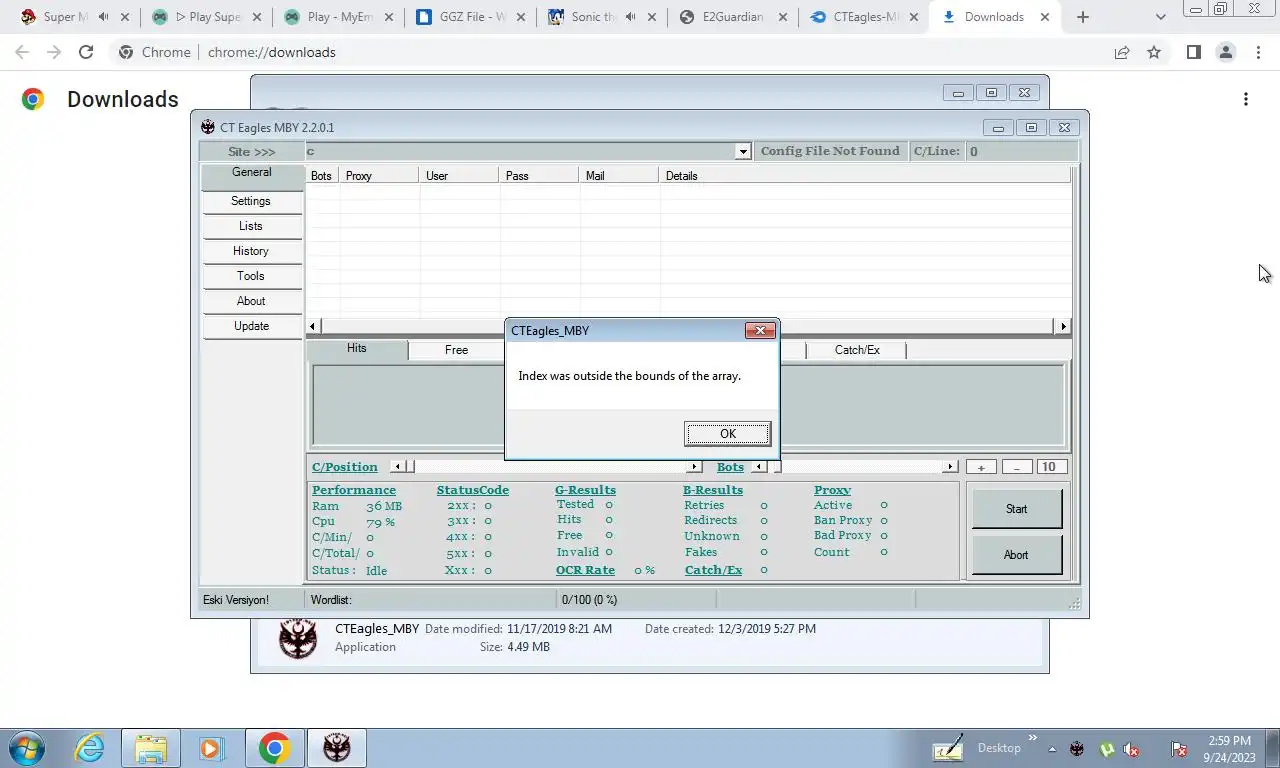The height and width of the screenshot is (768, 1280).
Task: Open the Windows Start button
Action: 26,748
